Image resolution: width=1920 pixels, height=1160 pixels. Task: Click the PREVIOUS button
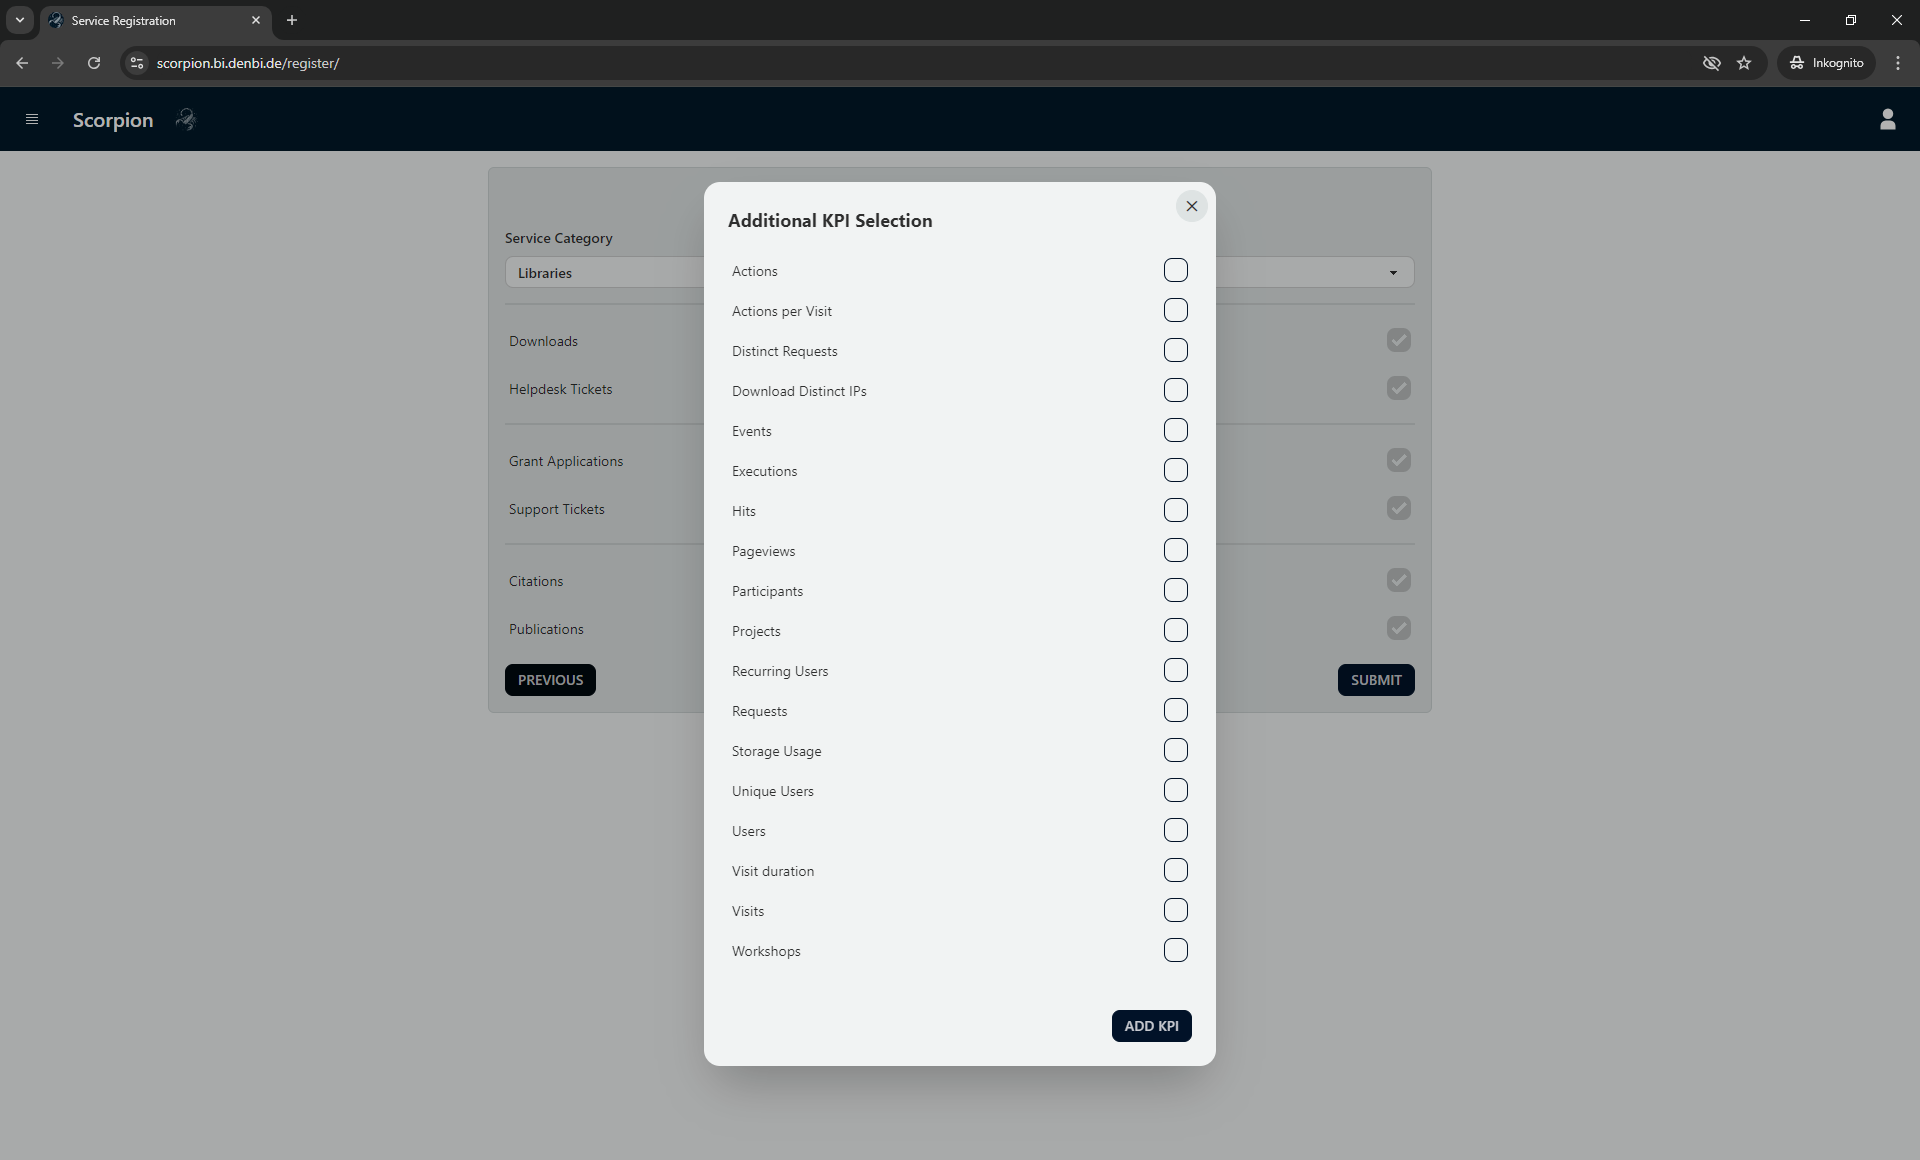[550, 680]
